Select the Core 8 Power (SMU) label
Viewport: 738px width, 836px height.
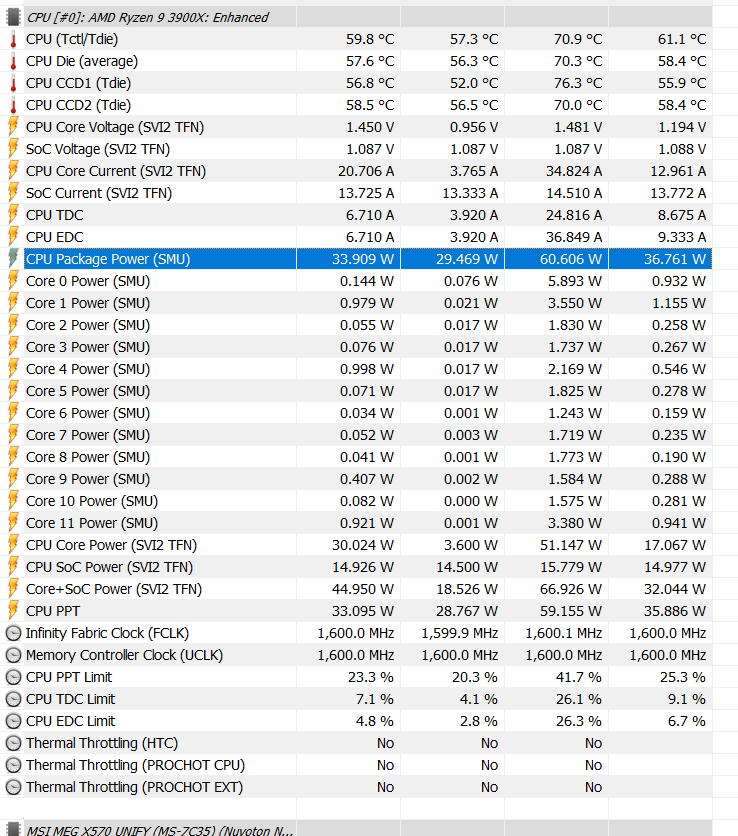[x=88, y=457]
